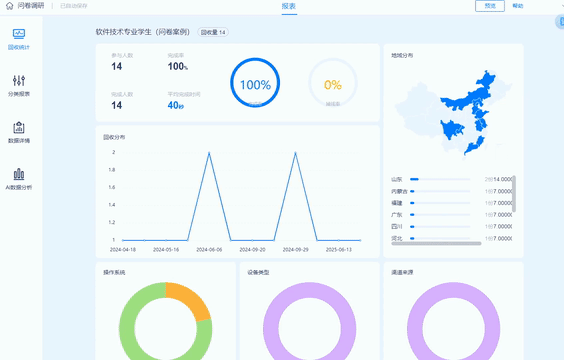564x360 pixels.
Task: Open AI数据分析 bar chart icon
Action: (x=19, y=174)
